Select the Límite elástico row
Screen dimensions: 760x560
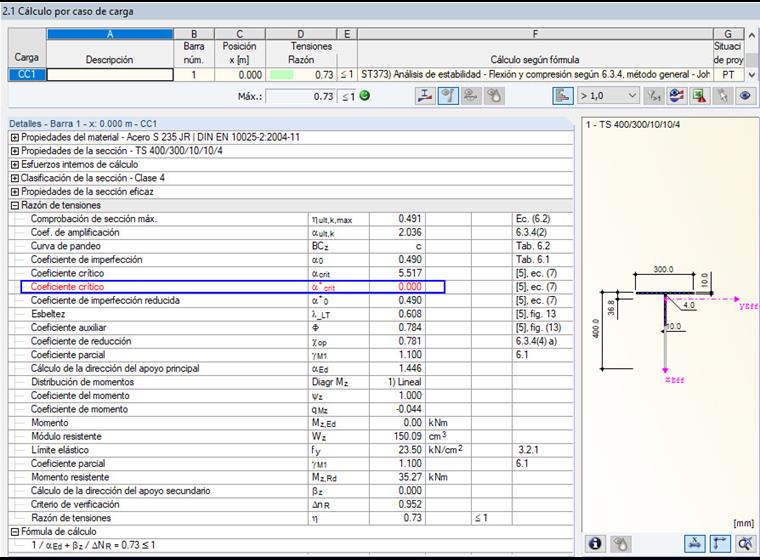291,449
